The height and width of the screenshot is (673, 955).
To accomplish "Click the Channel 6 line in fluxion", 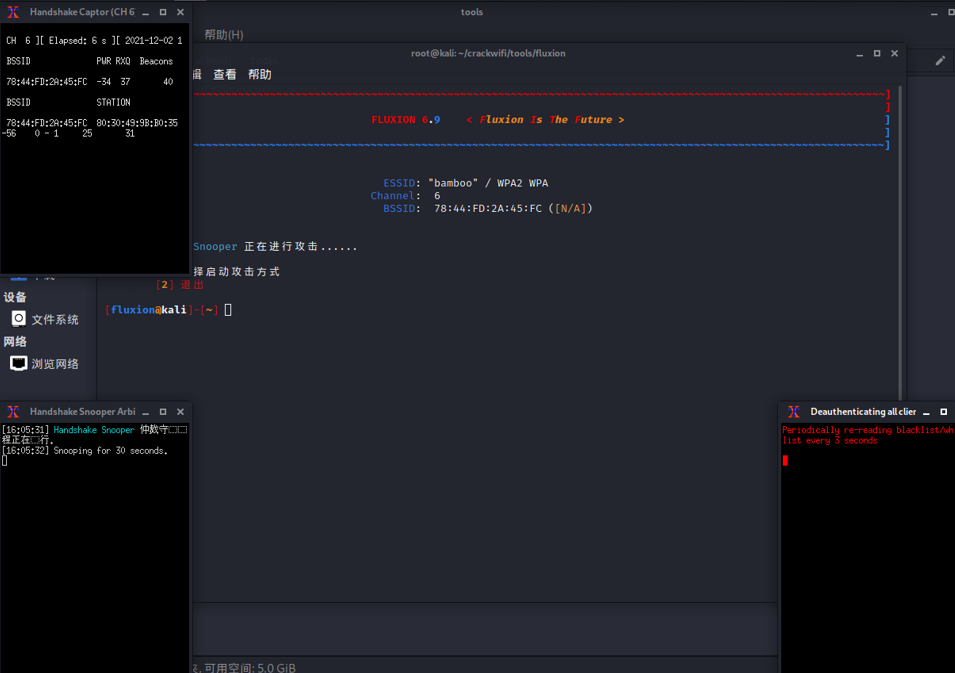I will tap(405, 196).
